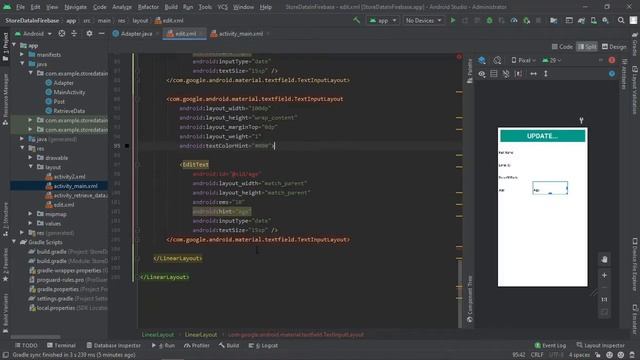Image resolution: width=640 pixels, height=360 pixels.
Task: Collapse the Gradle Scripts node
Action: (14, 242)
